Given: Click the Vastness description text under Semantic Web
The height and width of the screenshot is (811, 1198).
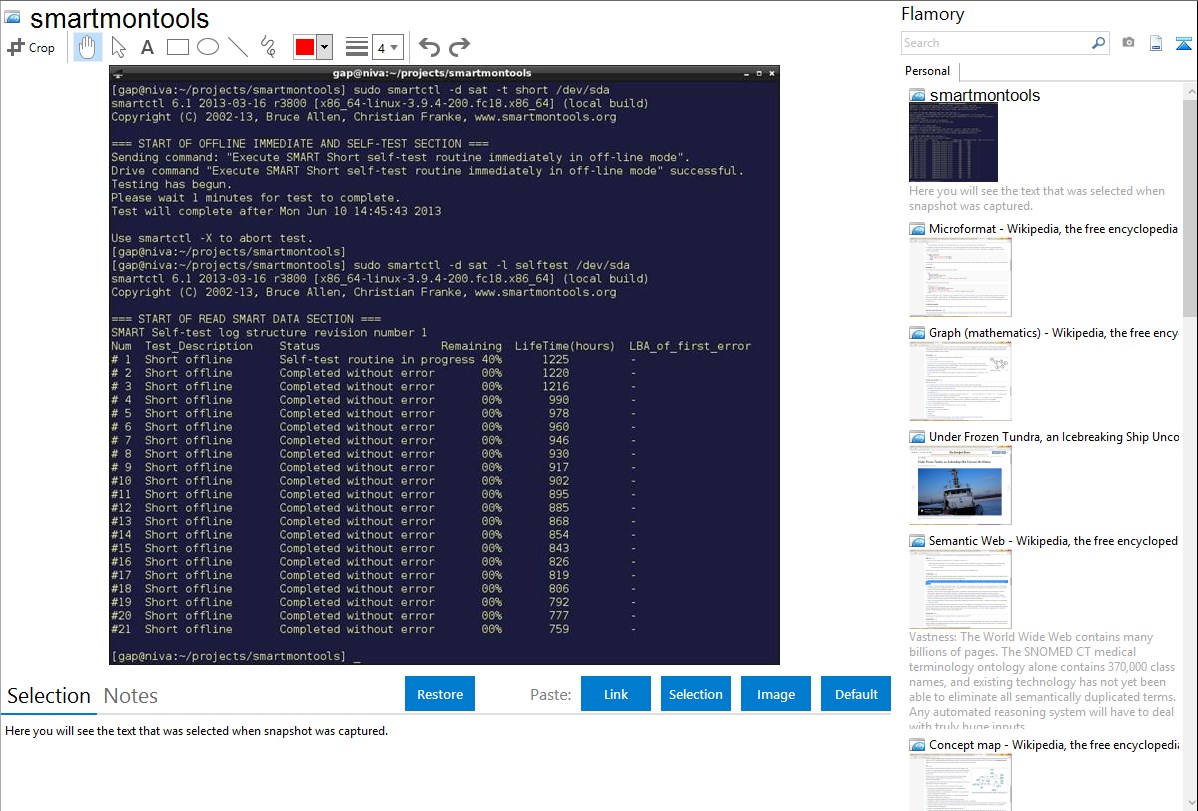Looking at the screenshot, I should [x=1043, y=681].
